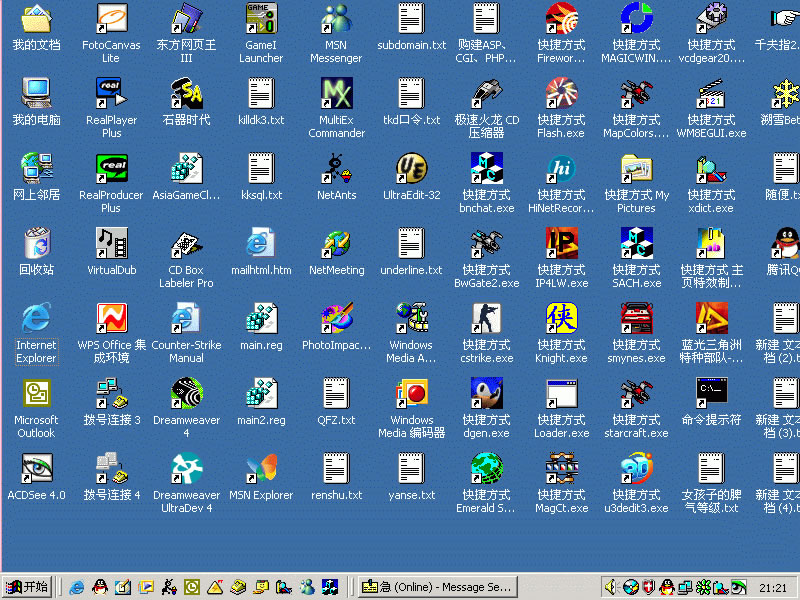This screenshot has height=600, width=800.
Task: Click the Dreamweaver 4 shortcut
Action: 186,393
